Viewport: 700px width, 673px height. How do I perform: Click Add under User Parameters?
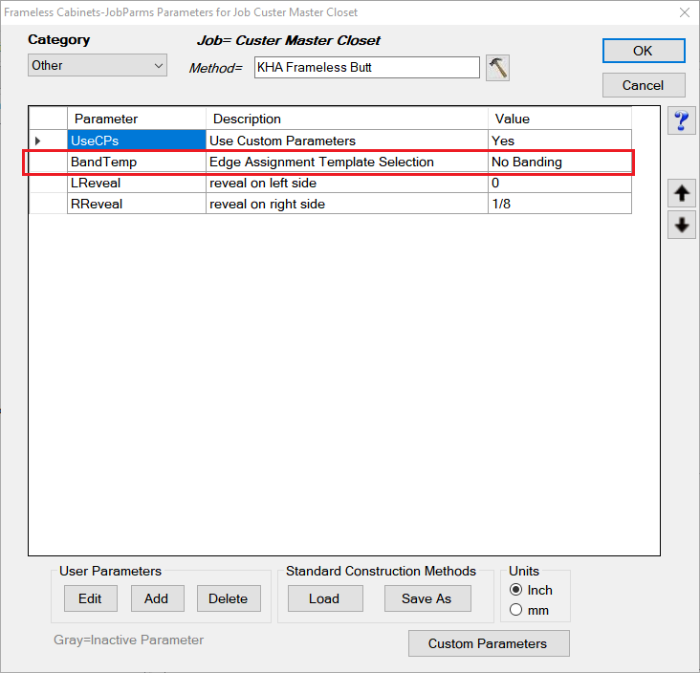[156, 598]
